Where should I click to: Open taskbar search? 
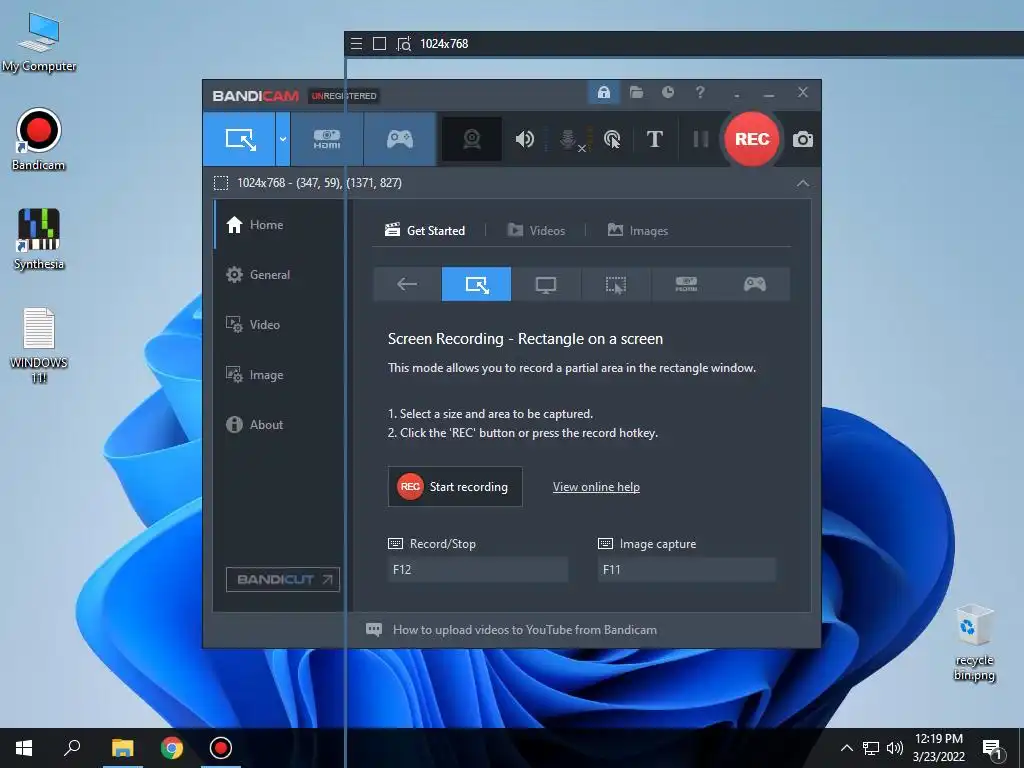click(x=72, y=748)
